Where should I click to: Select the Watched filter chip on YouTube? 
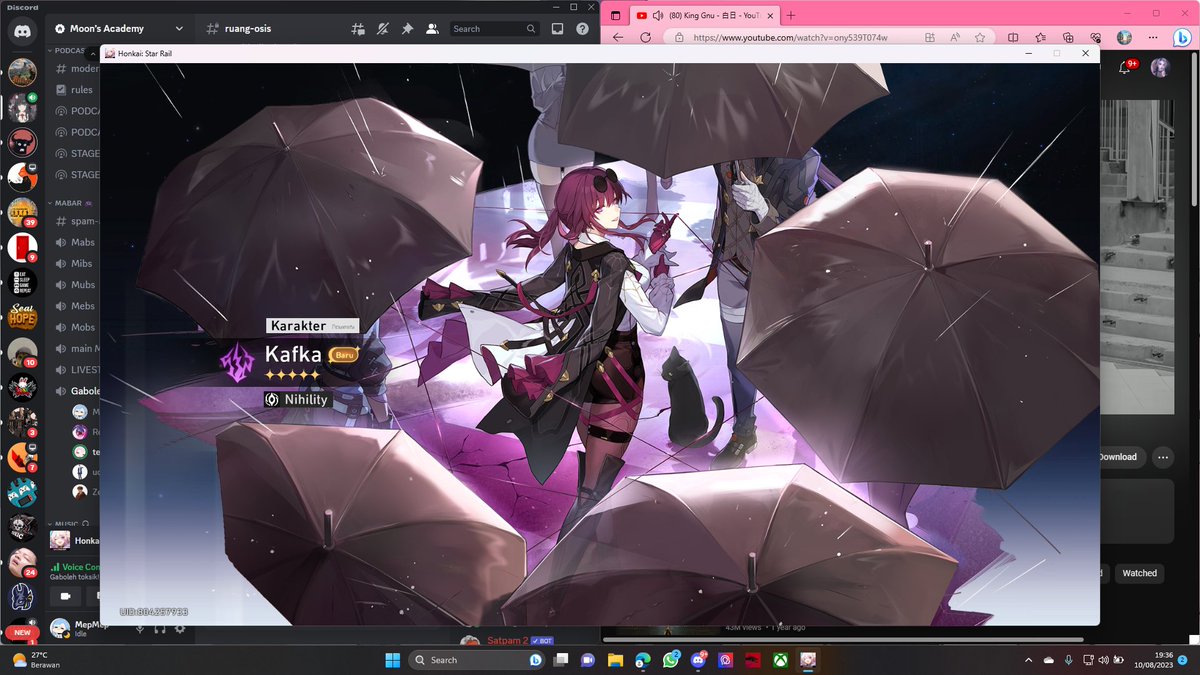point(1139,573)
